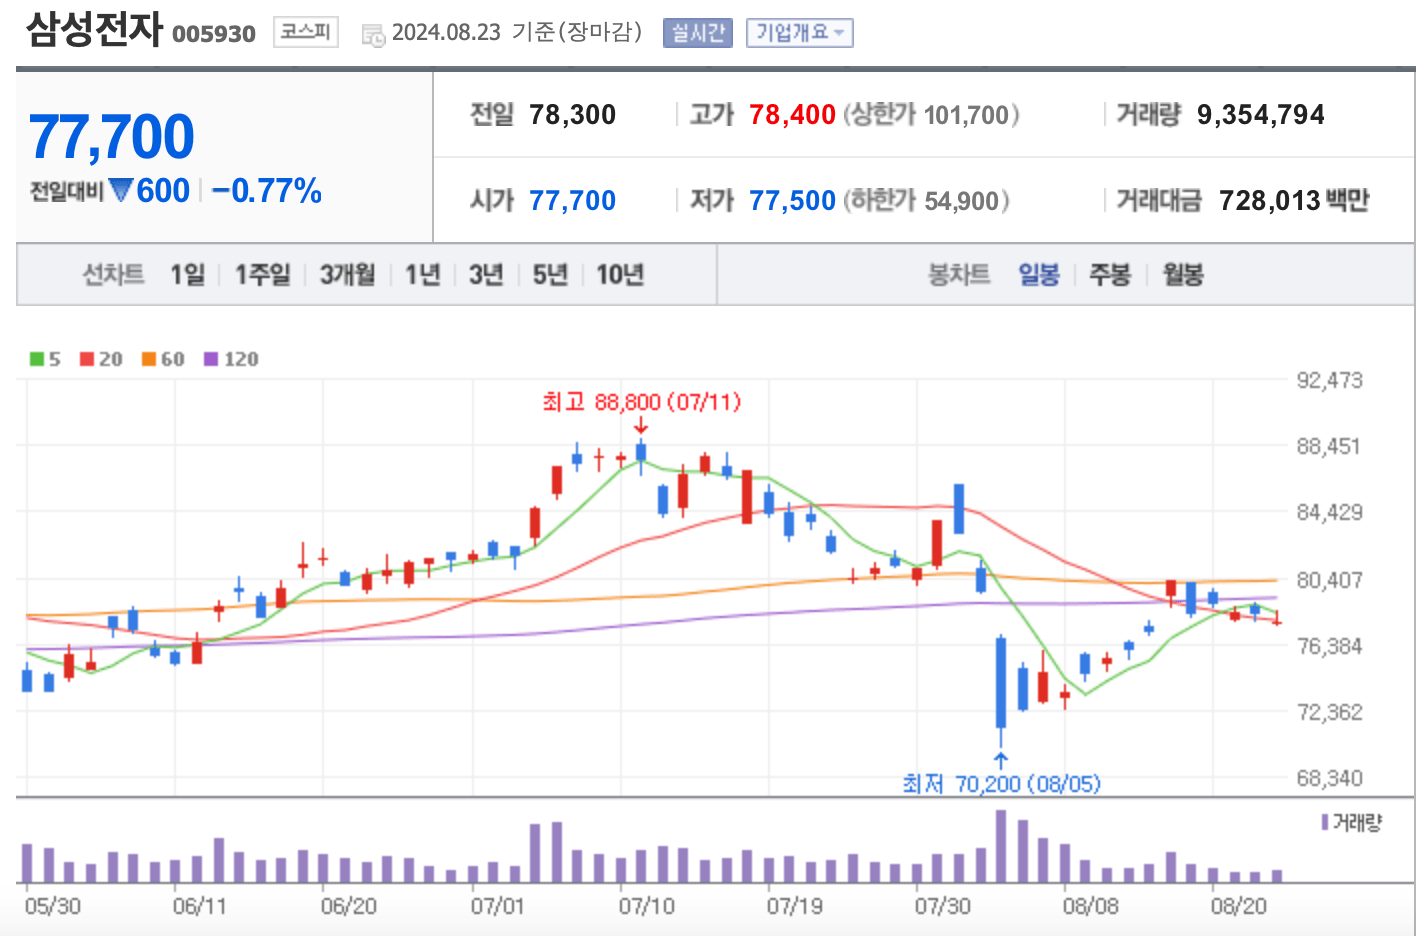Click the 08/20 date axis label
This screenshot has height=936, width=1416.
(x=1238, y=906)
